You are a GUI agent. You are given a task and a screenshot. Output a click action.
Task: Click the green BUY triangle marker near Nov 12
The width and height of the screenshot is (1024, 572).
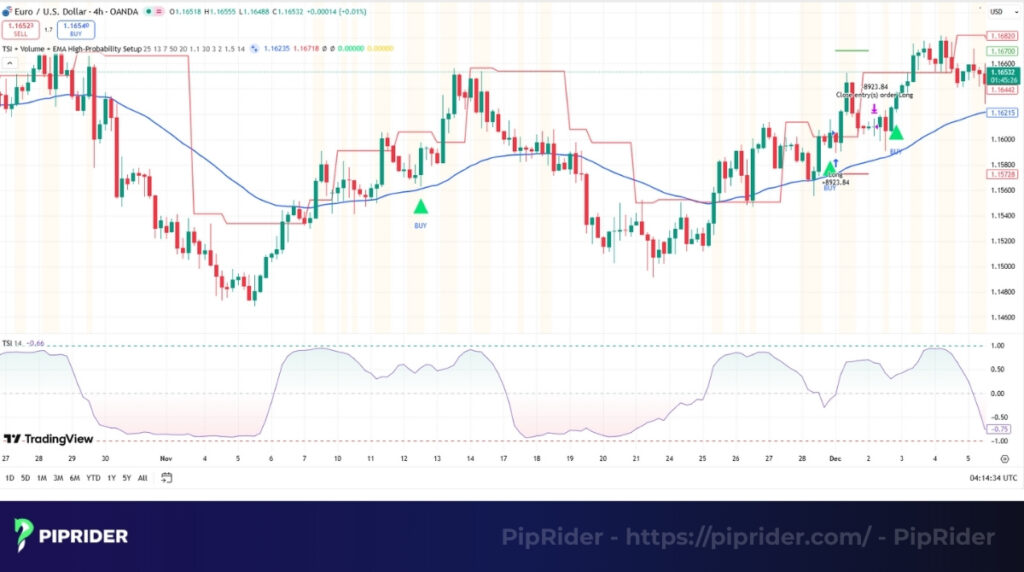[421, 207]
